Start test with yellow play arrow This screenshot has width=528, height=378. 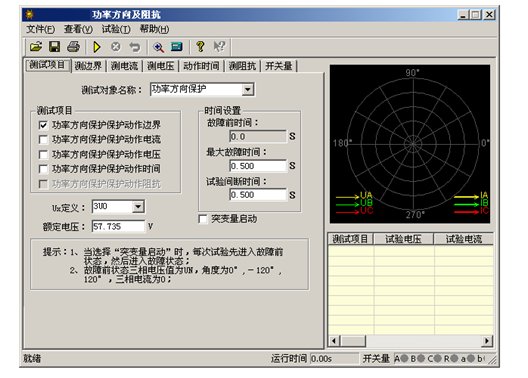97,46
